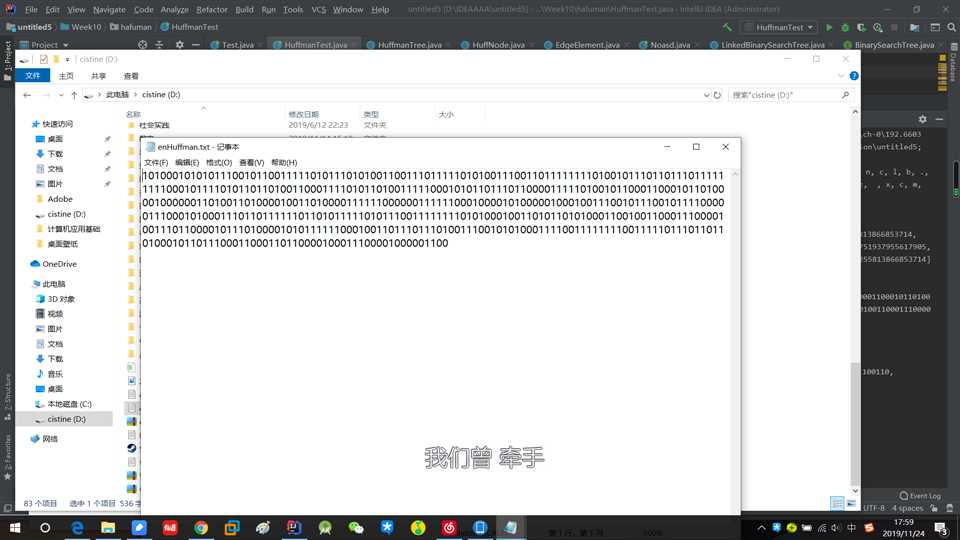Open Explorer 查看 ribbon tab

131,76
